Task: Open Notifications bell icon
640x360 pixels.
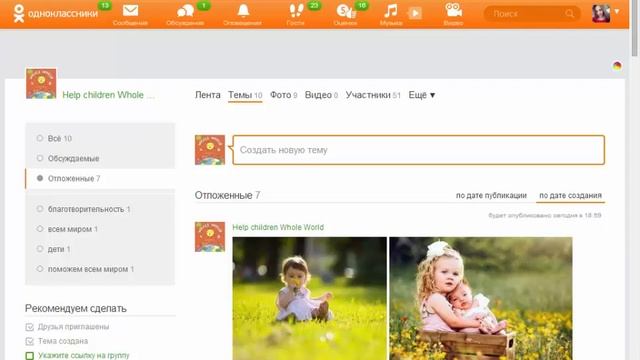Action: (243, 11)
